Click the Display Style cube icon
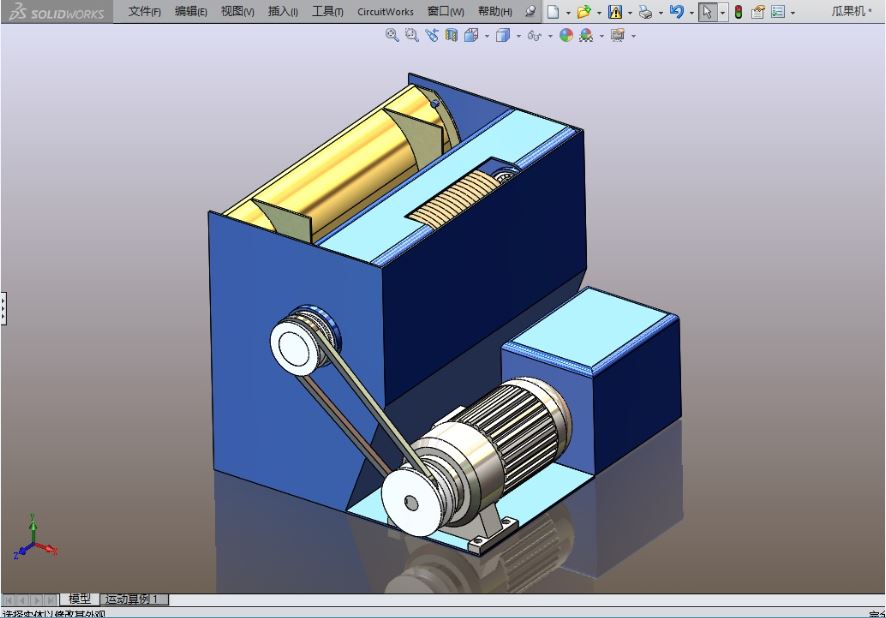This screenshot has height=618, width=886. click(502, 35)
